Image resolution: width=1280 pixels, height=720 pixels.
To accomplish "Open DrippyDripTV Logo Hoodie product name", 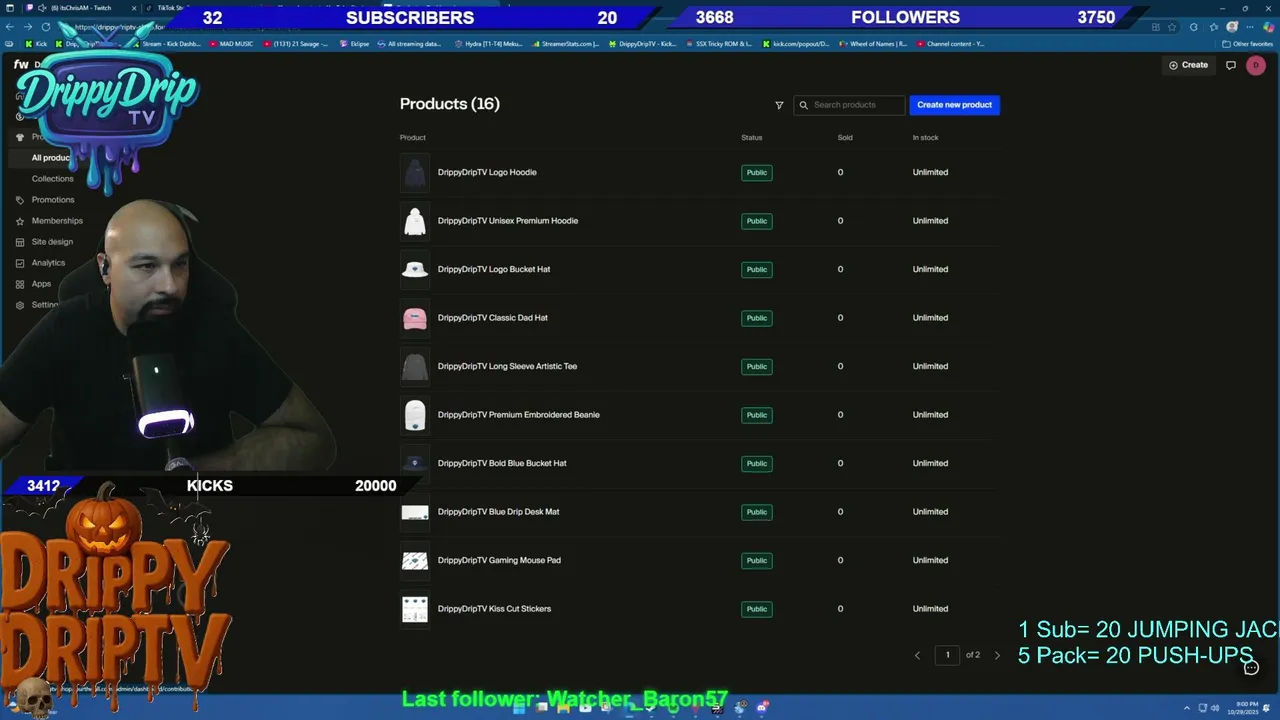I will [x=487, y=172].
